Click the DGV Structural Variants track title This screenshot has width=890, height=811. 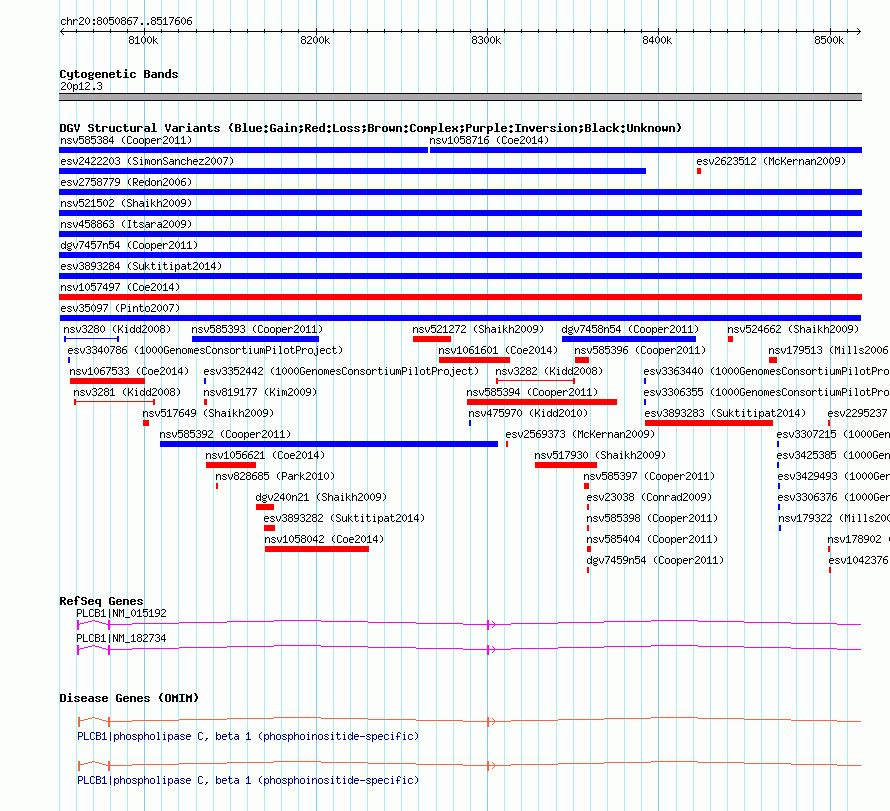tap(371, 128)
